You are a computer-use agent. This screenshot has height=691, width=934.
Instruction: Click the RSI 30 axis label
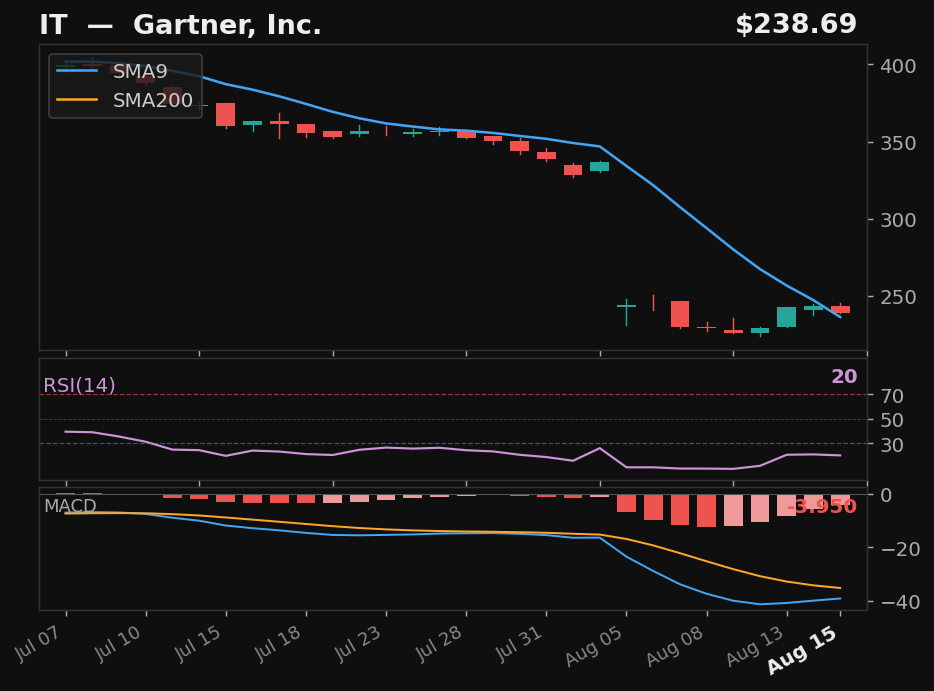pyautogui.click(x=892, y=444)
